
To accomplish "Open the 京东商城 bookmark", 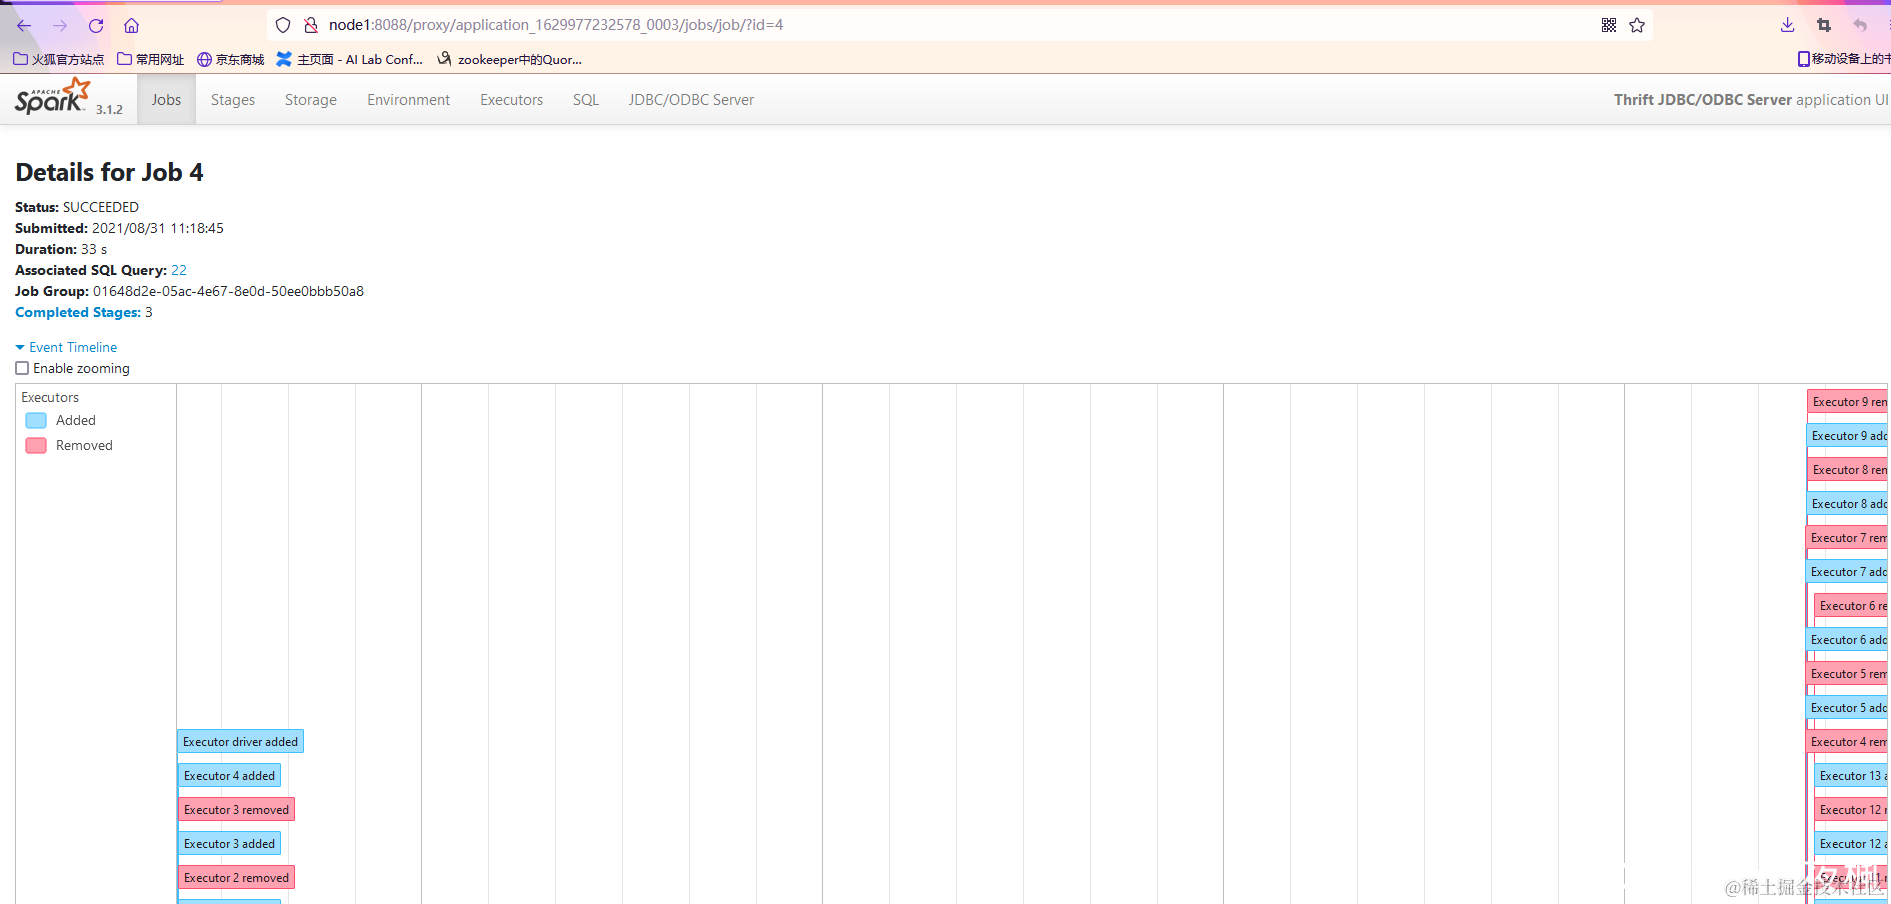I will point(231,60).
